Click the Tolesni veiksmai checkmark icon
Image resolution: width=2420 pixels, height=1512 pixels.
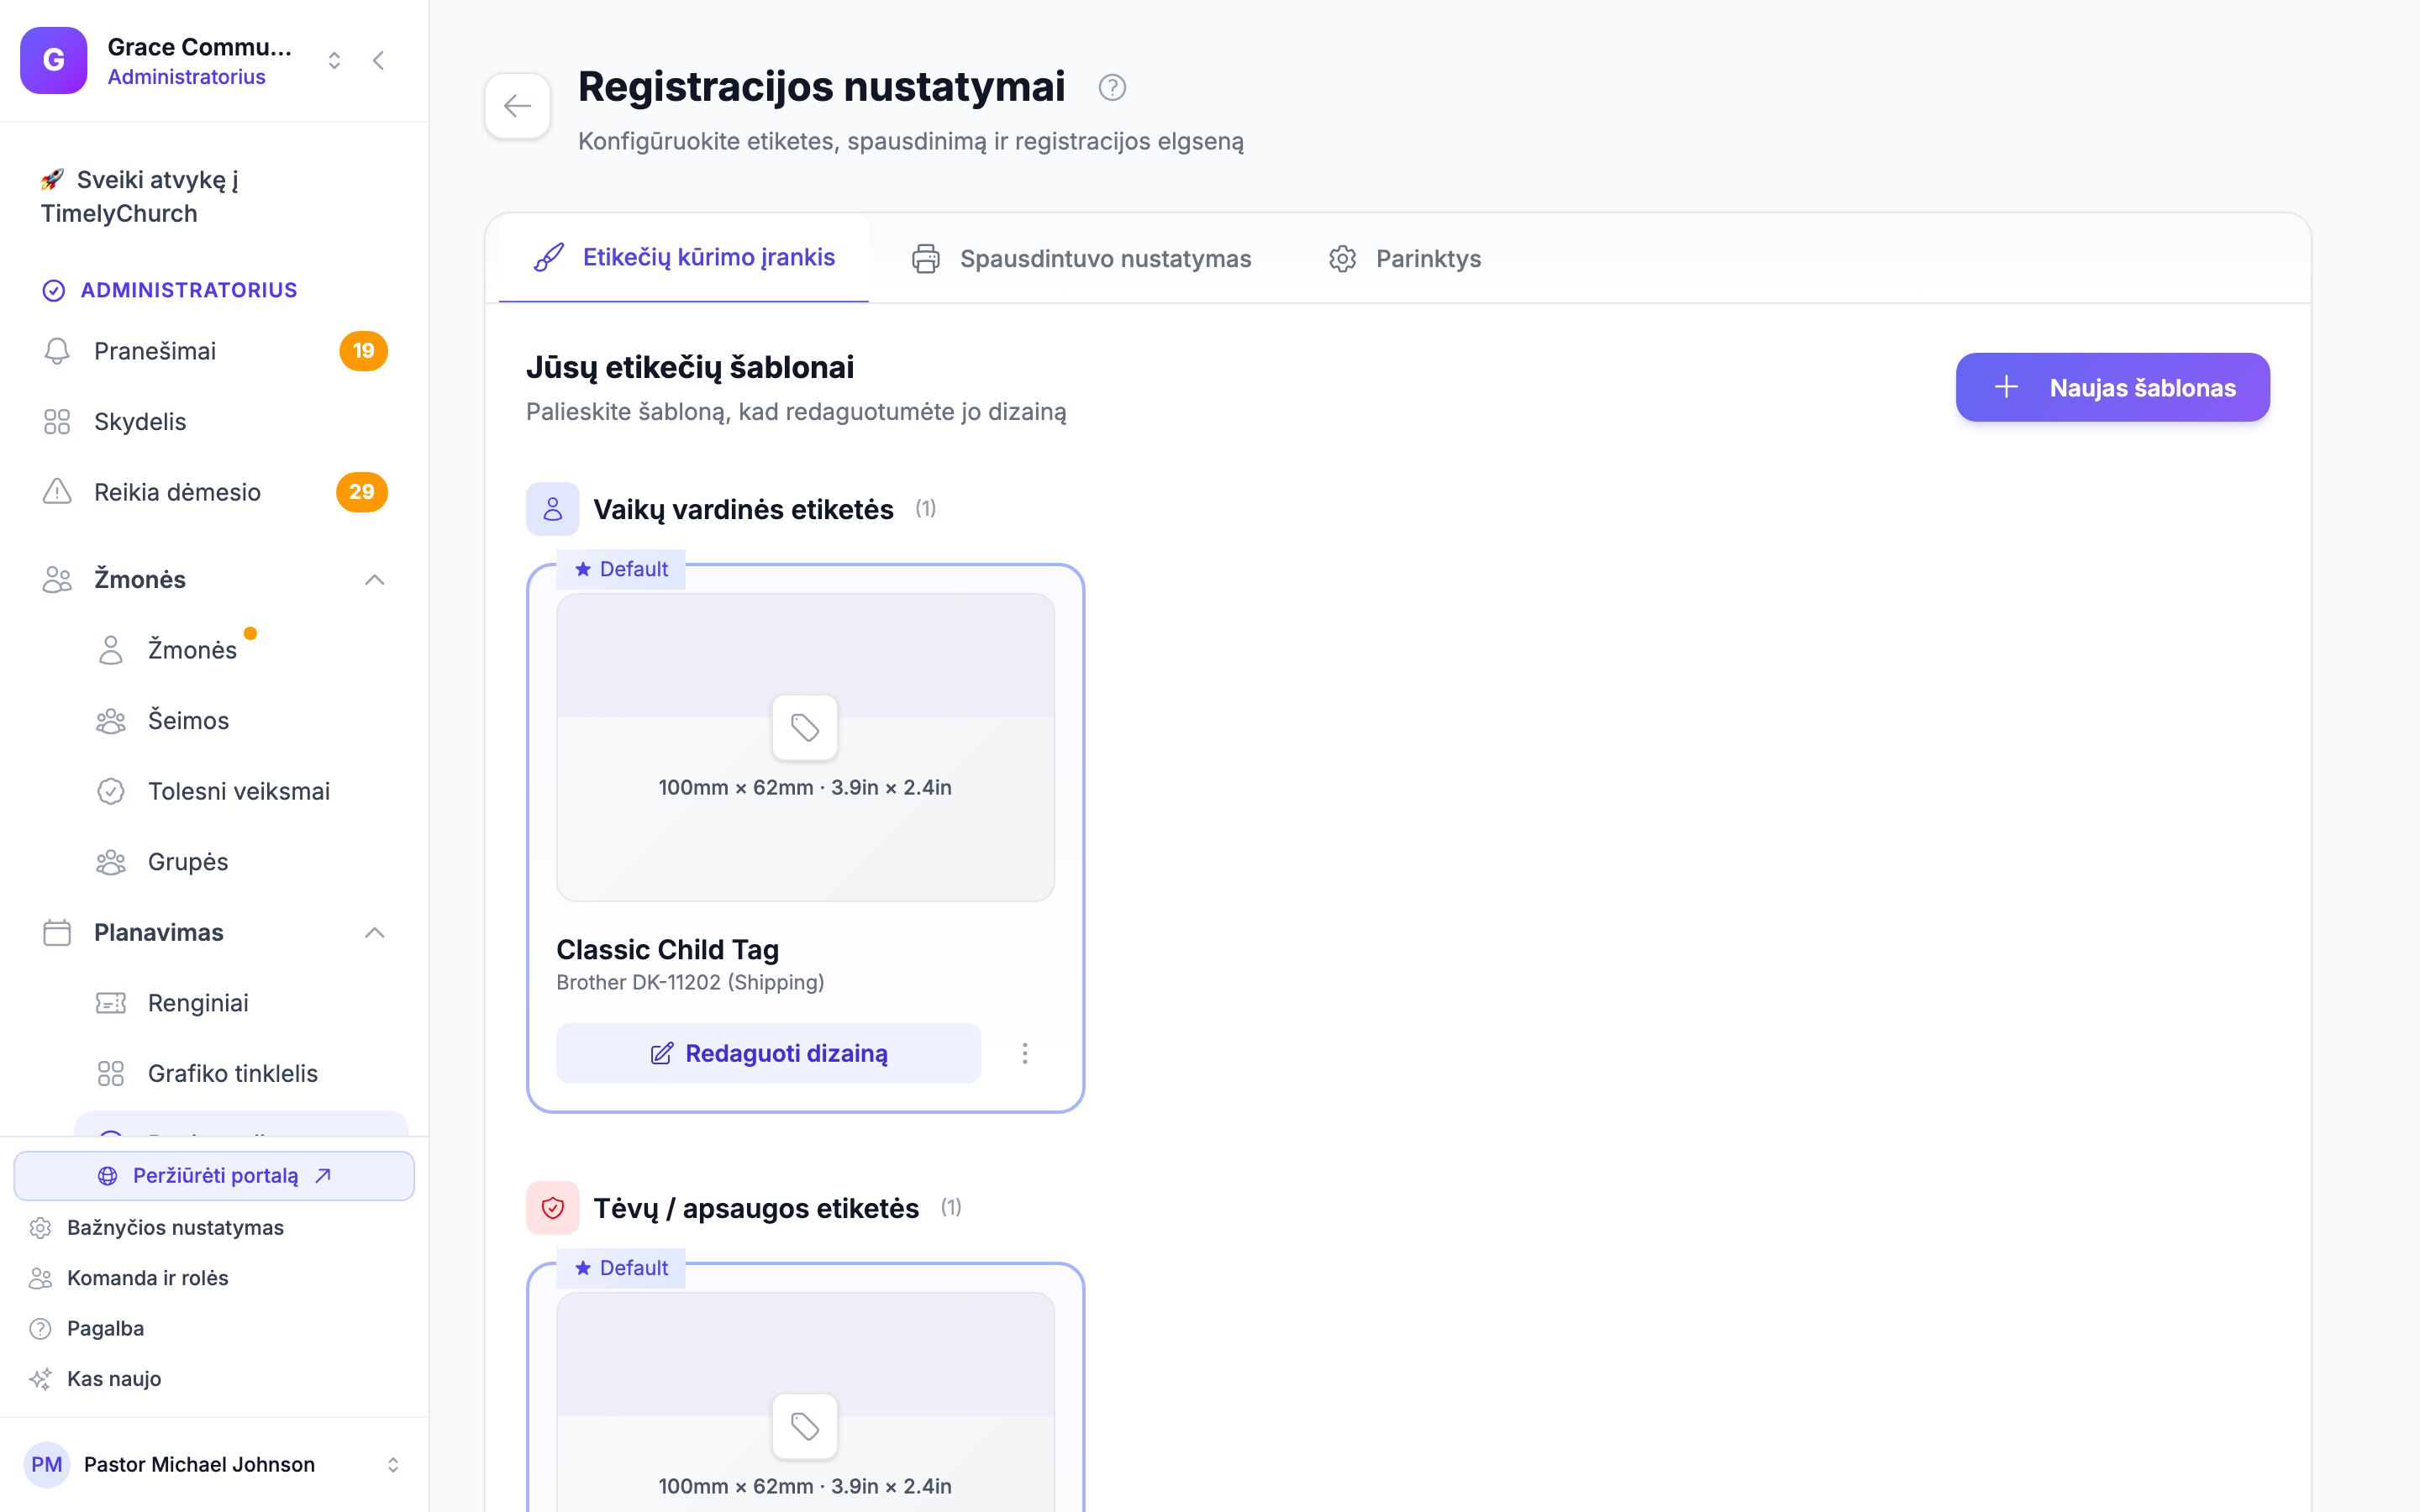[111, 791]
